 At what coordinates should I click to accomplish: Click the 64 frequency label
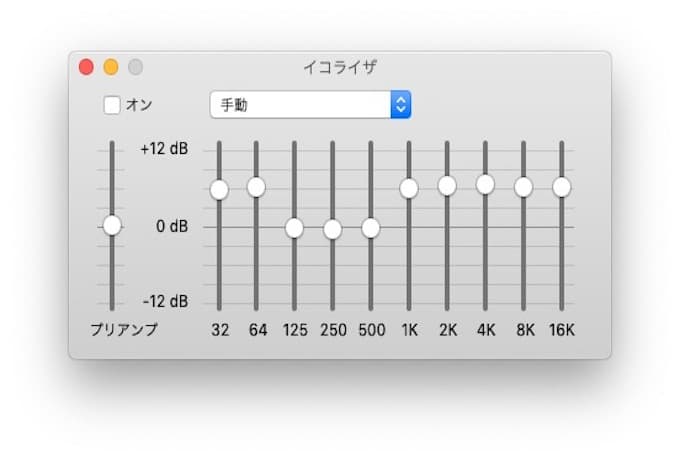pyautogui.click(x=258, y=330)
